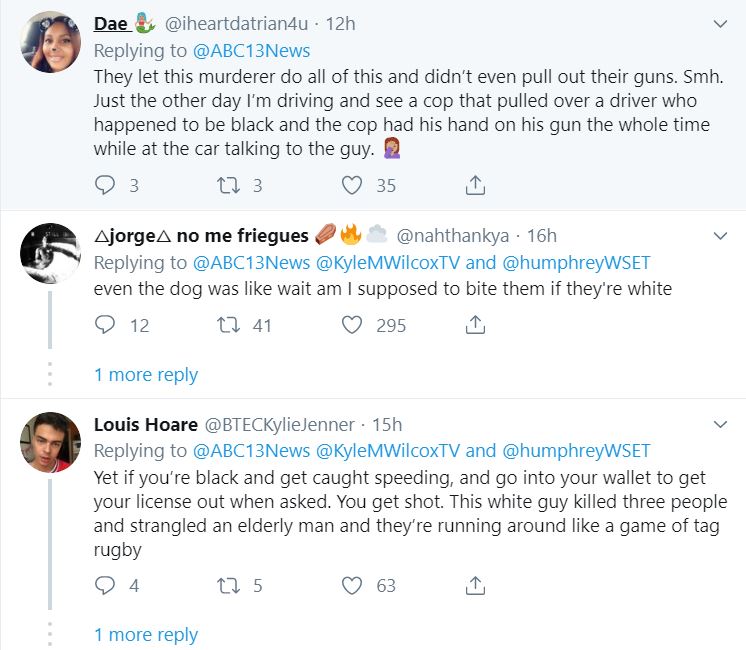Open @ABC13News link in Dae's tweet
746x650 pixels.
point(251,50)
